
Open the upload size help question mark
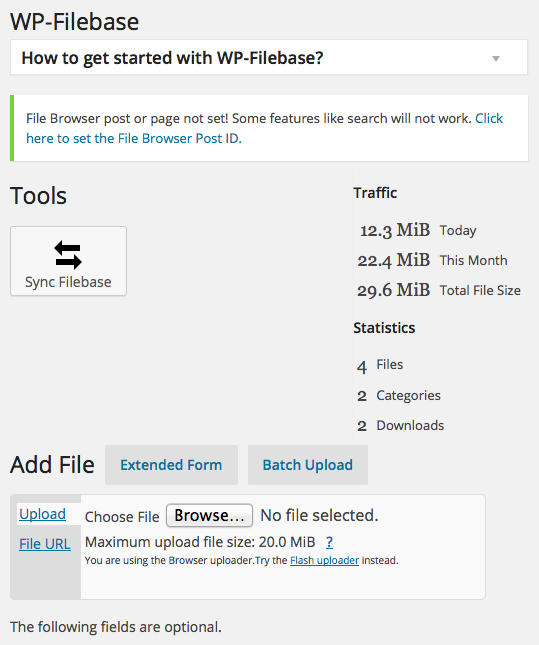(x=329, y=542)
